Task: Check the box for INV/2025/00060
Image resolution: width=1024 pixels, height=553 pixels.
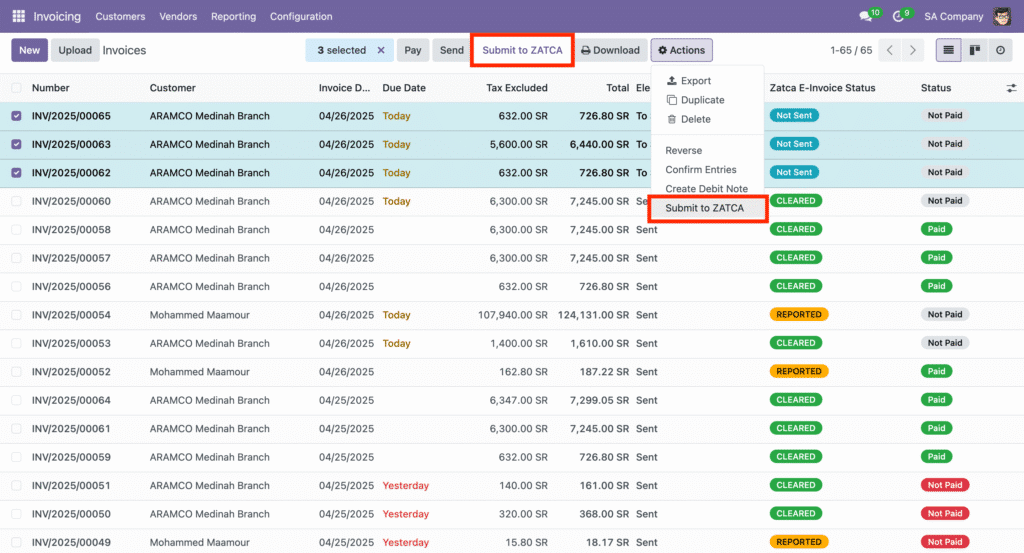Action: point(16,201)
